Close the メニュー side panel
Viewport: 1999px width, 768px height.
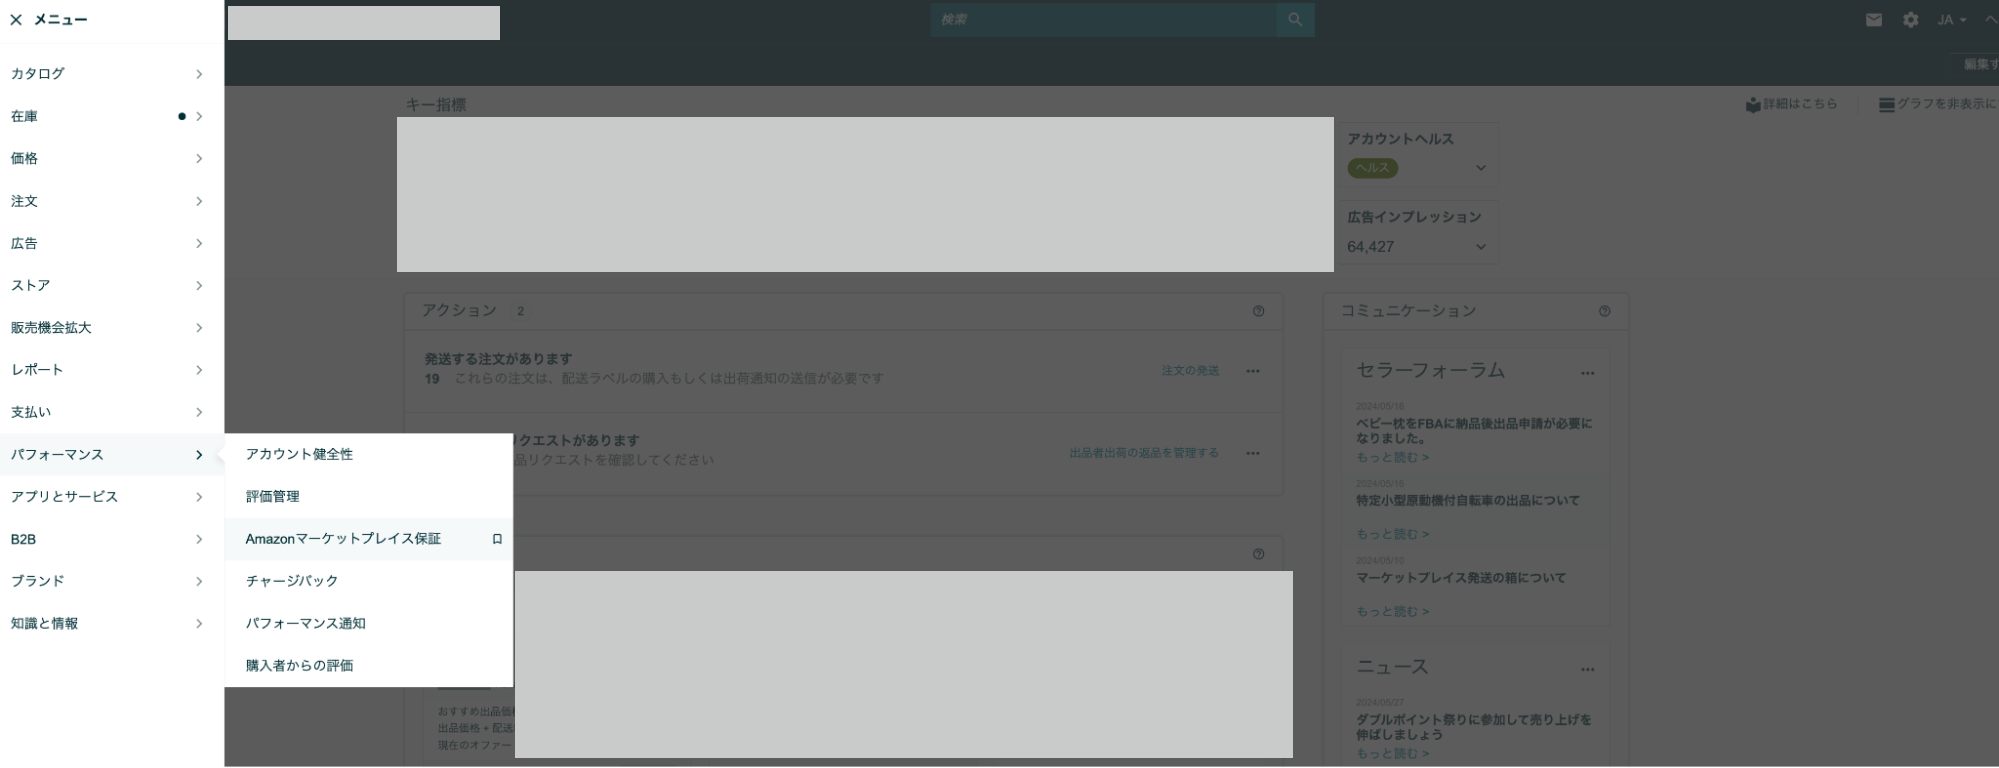click(16, 20)
